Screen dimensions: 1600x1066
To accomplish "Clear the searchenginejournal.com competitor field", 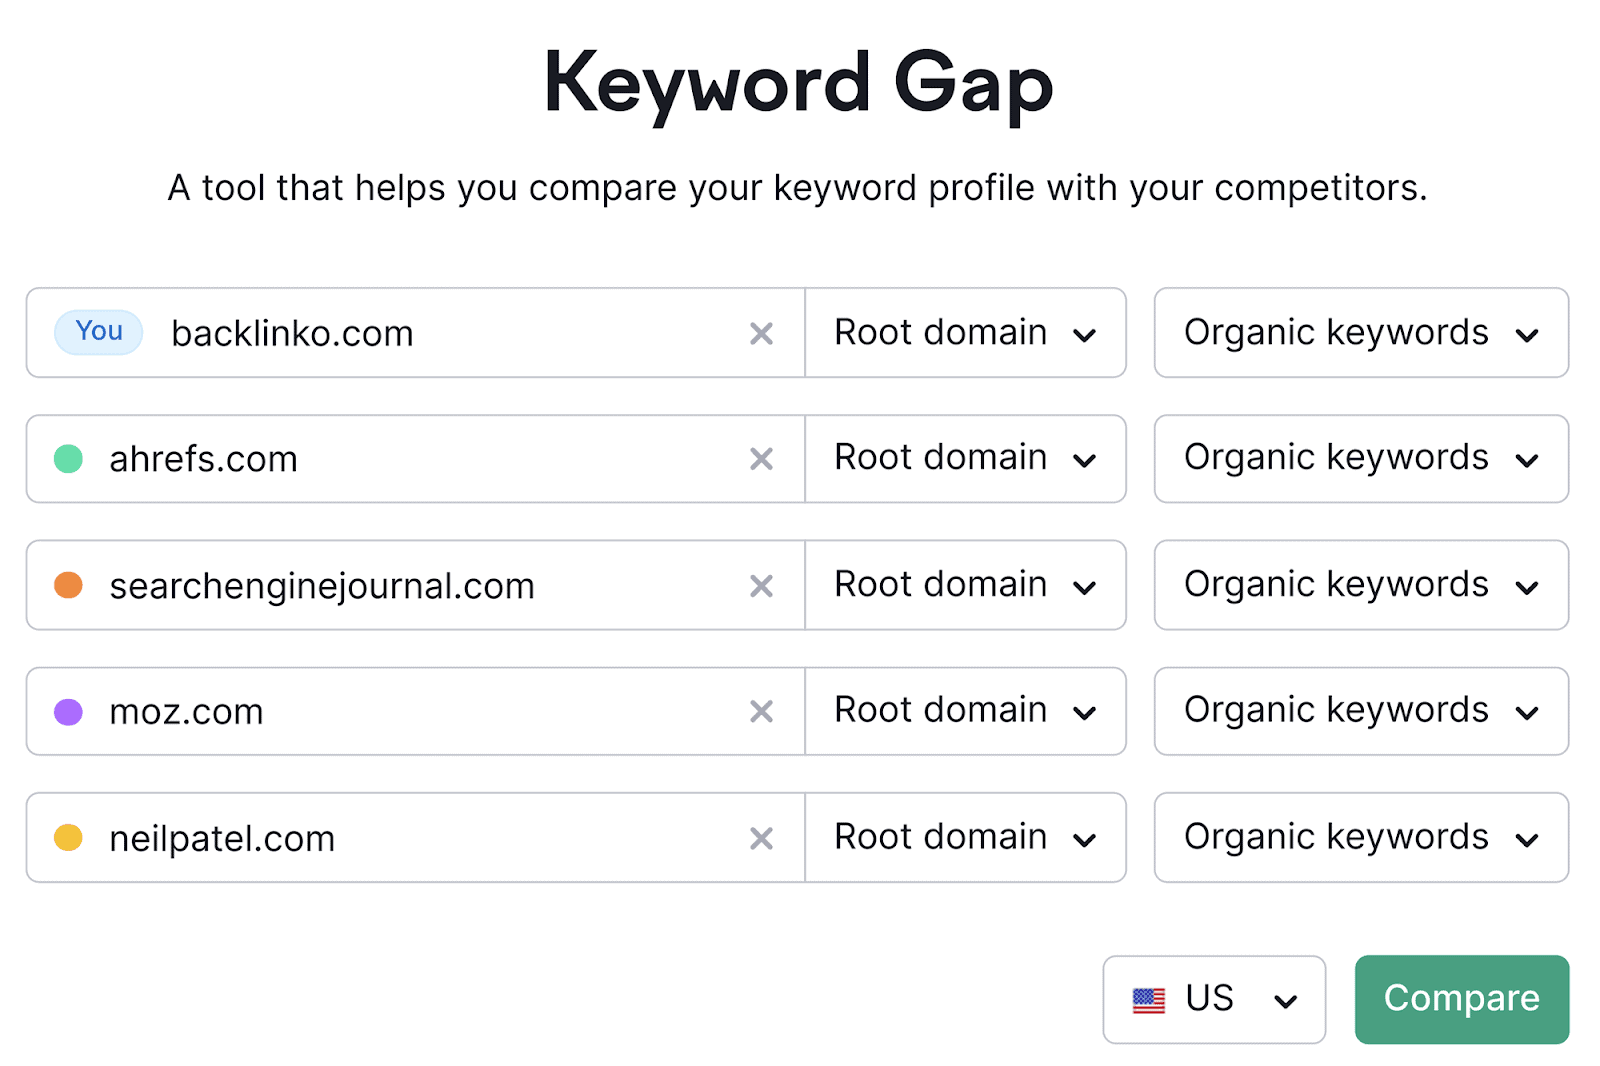I will (x=761, y=586).
